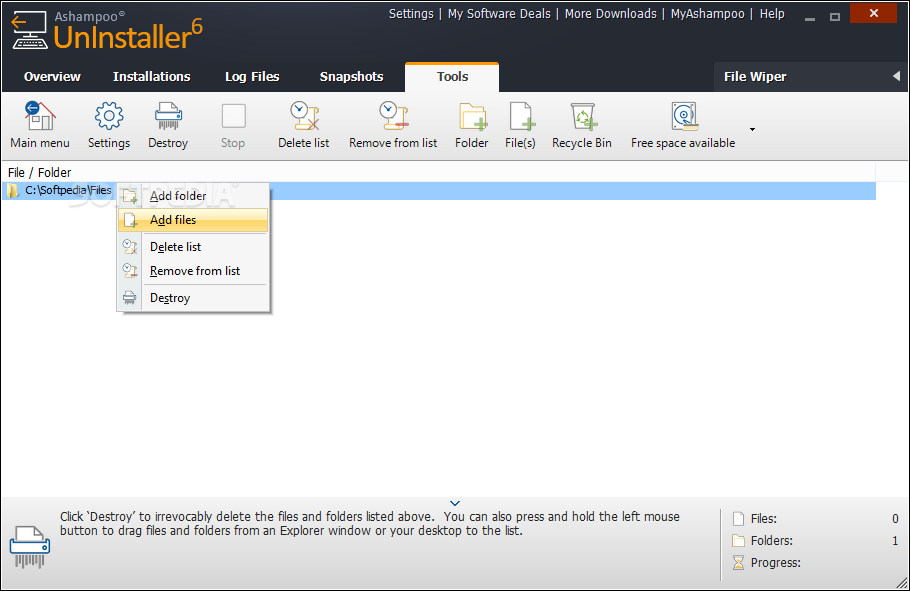Screen dimensions: 910x591
Task: Choose Remove from list in context menu
Action: pos(193,271)
